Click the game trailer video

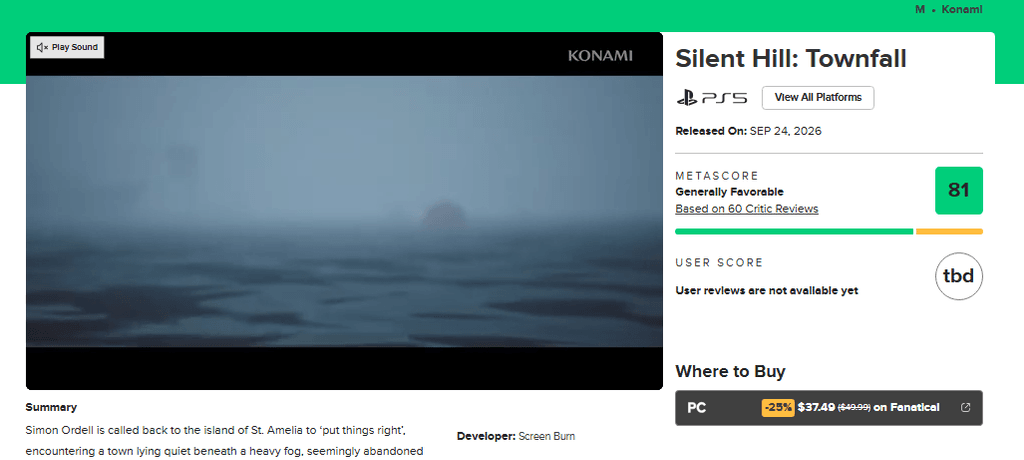pos(344,211)
